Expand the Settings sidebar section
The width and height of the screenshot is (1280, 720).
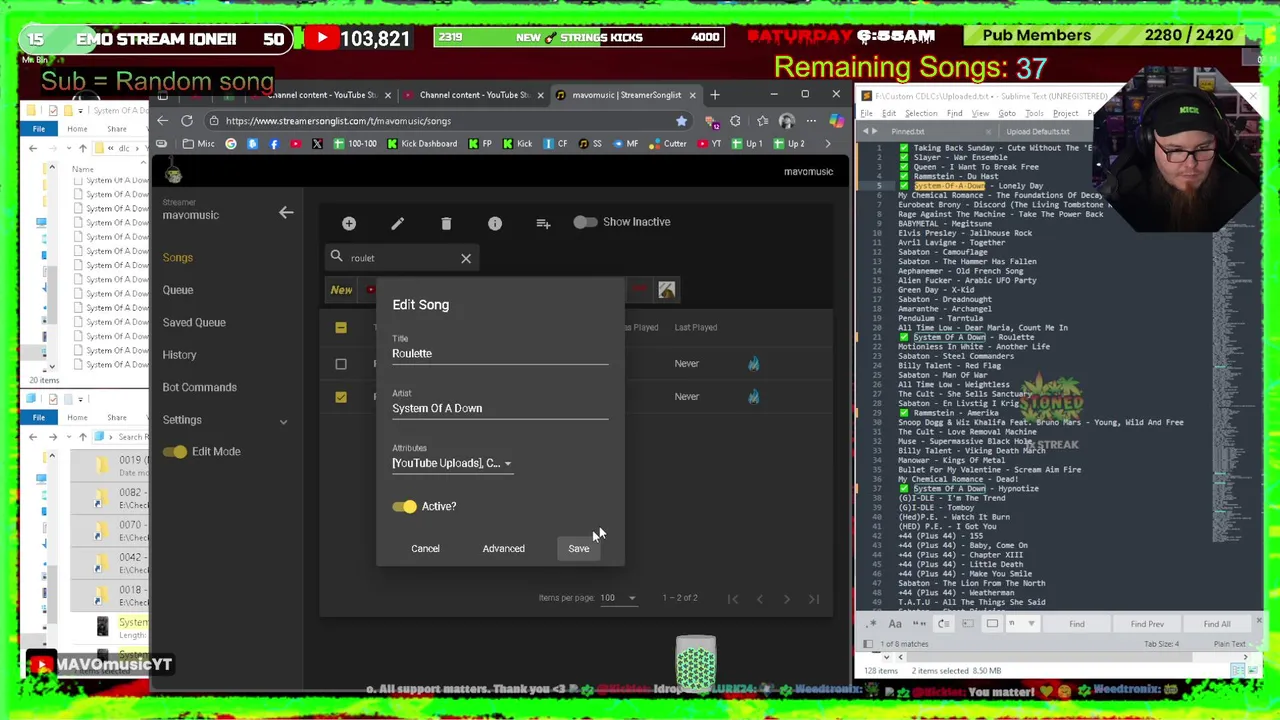[x=225, y=420]
